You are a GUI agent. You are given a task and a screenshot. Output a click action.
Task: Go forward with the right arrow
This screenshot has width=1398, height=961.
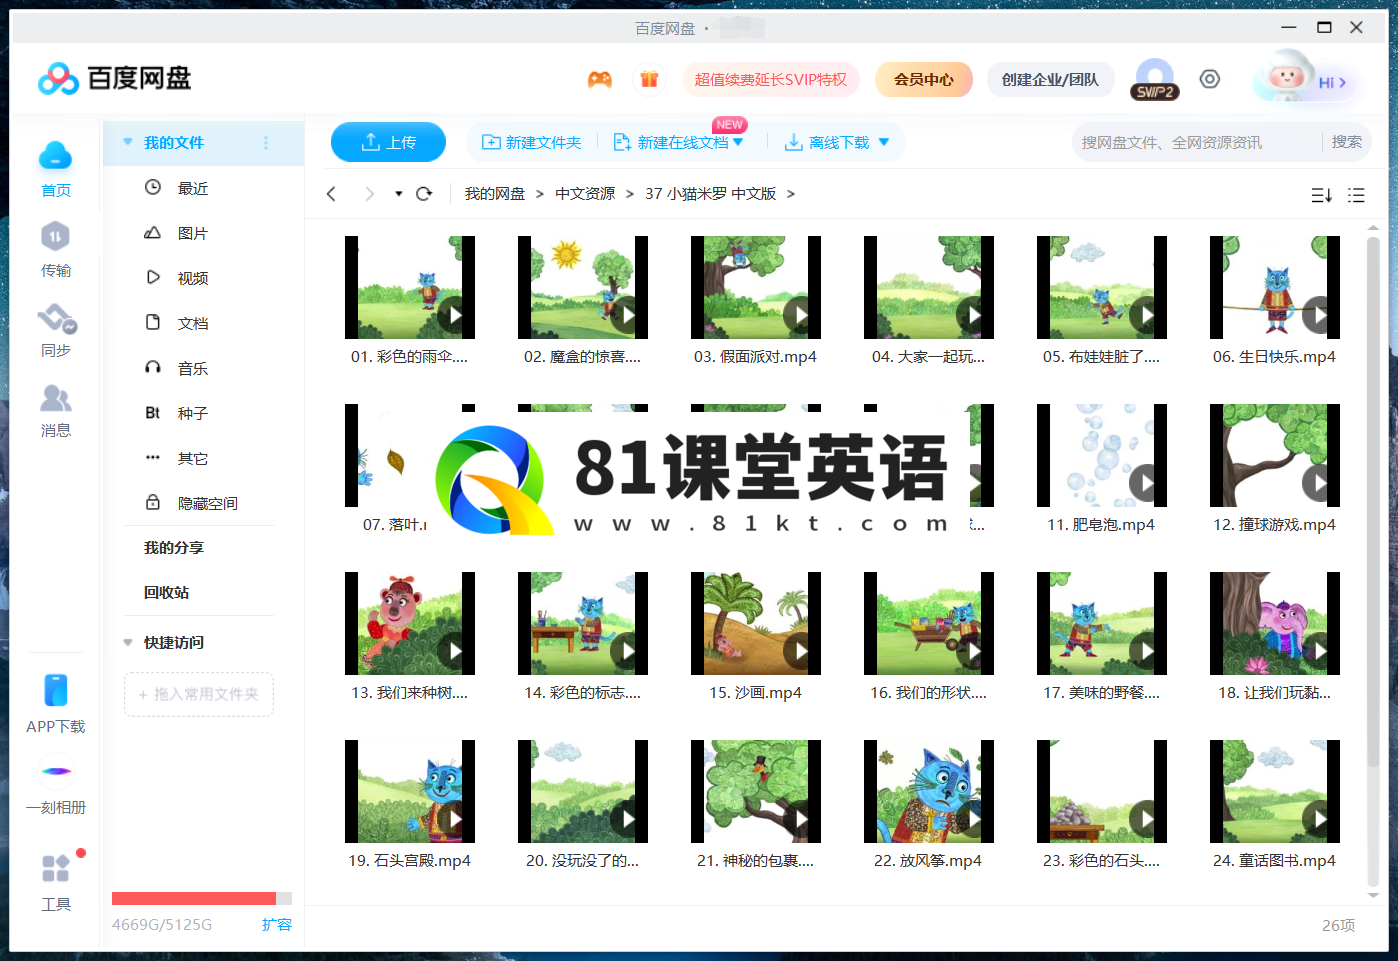click(369, 194)
